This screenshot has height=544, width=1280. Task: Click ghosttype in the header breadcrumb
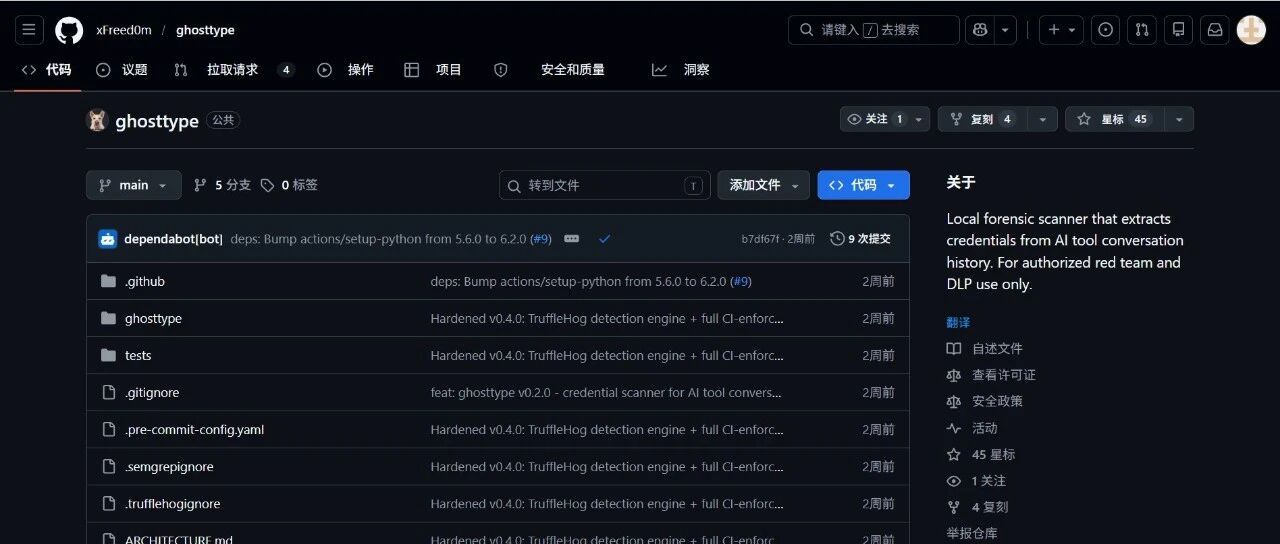(x=205, y=30)
